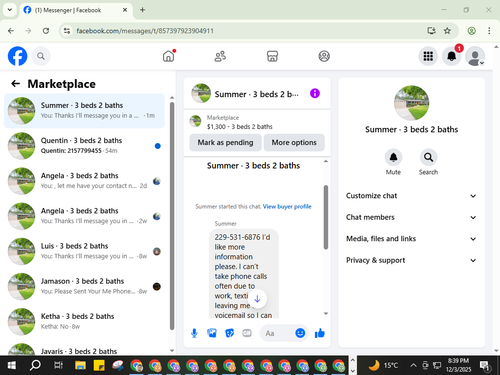Open Sticky Notes from the taskbar

point(99,366)
